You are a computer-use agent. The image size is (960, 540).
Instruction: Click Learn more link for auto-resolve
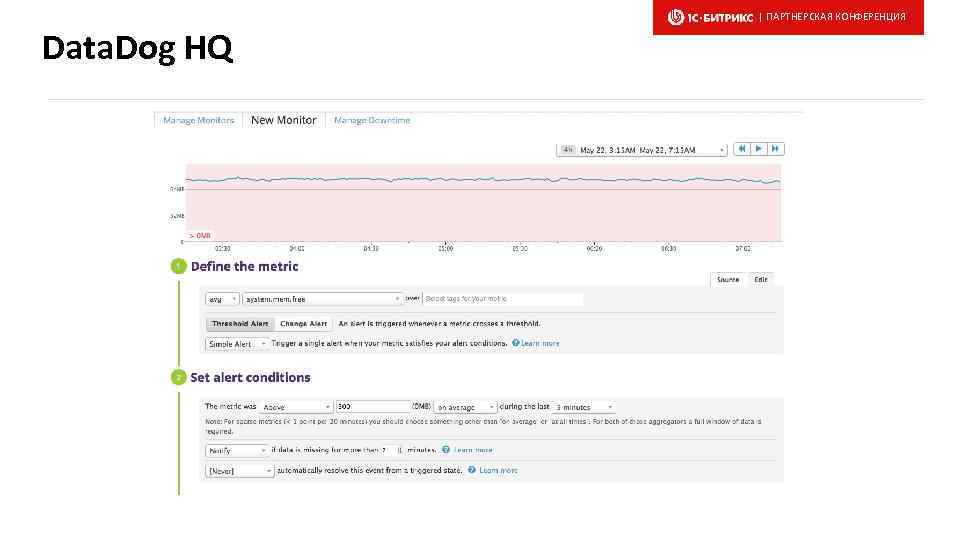pyautogui.click(x=498, y=470)
